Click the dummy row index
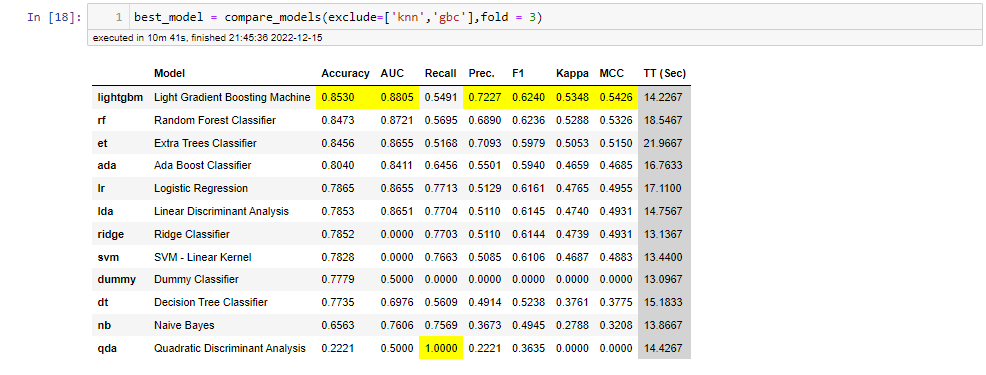986x375 pixels. click(116, 279)
